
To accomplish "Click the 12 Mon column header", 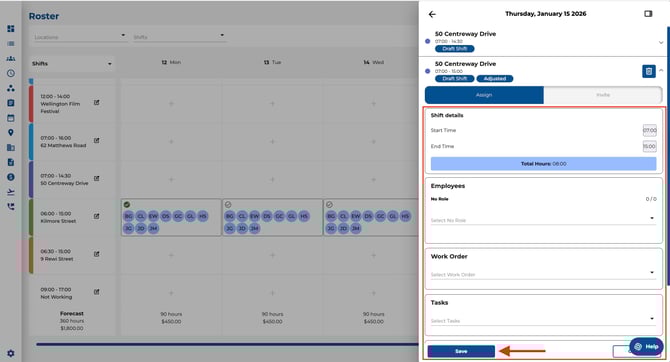I will pos(171,62).
